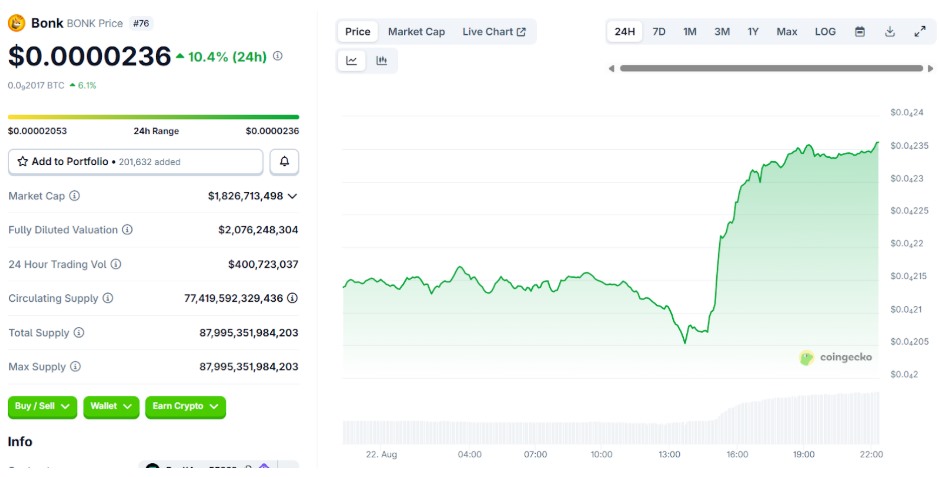The height and width of the screenshot is (477, 940).
Task: Open the Earn Crypto dropdown
Action: tap(185, 406)
